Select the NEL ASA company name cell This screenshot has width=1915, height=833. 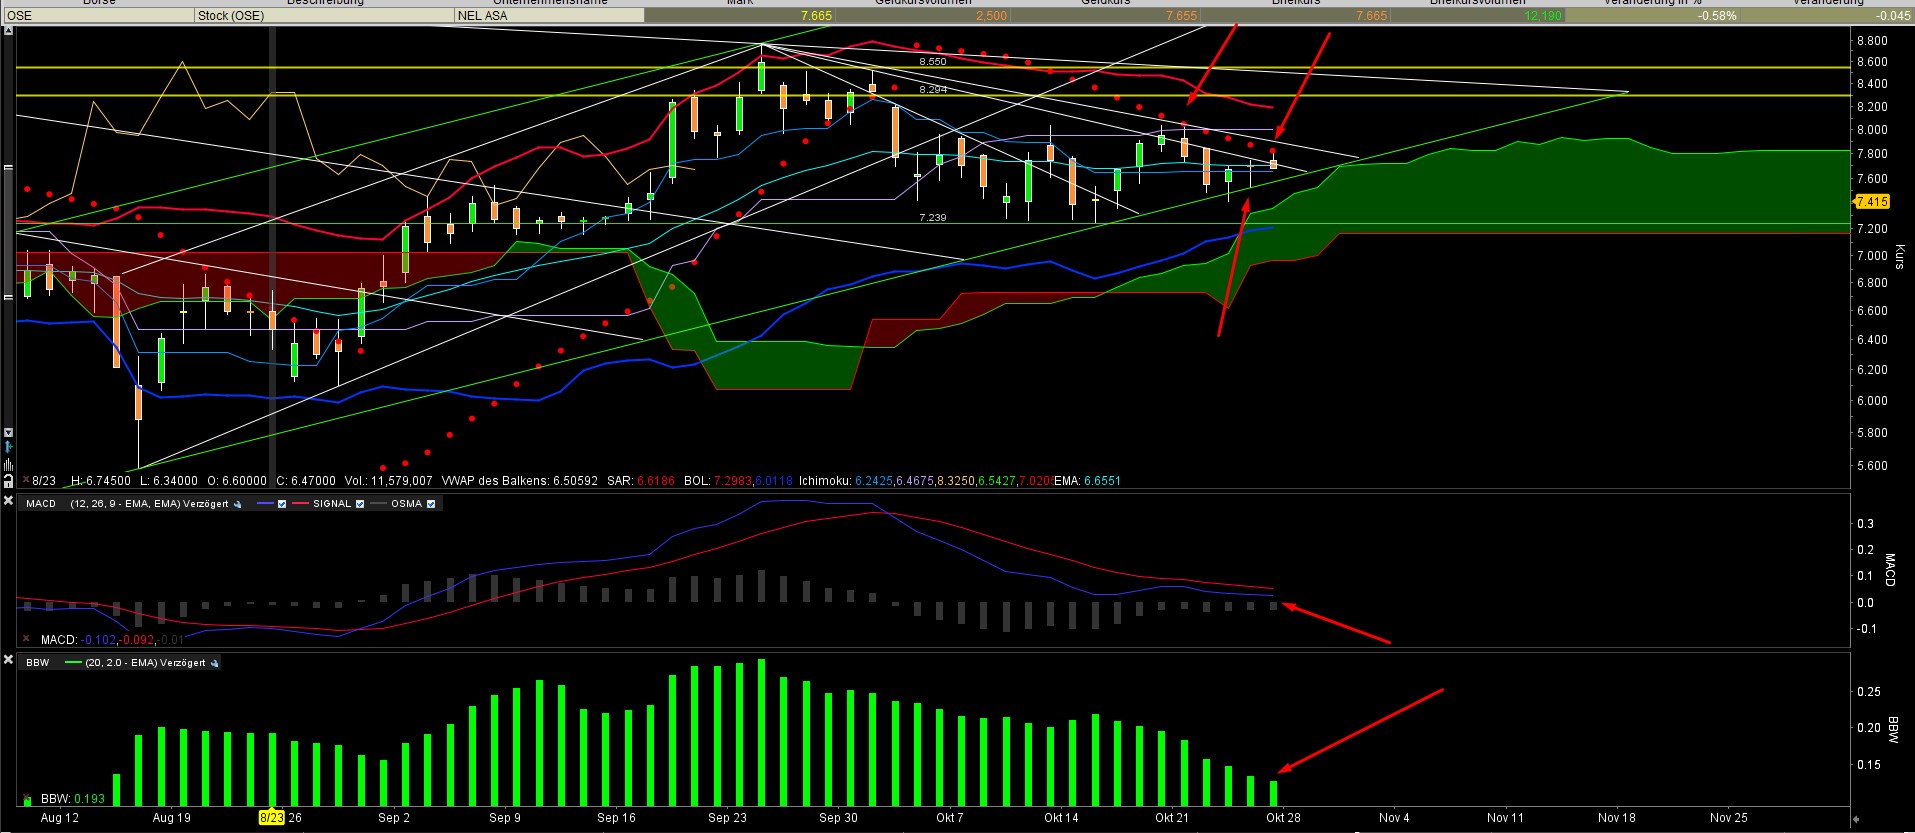coord(549,16)
